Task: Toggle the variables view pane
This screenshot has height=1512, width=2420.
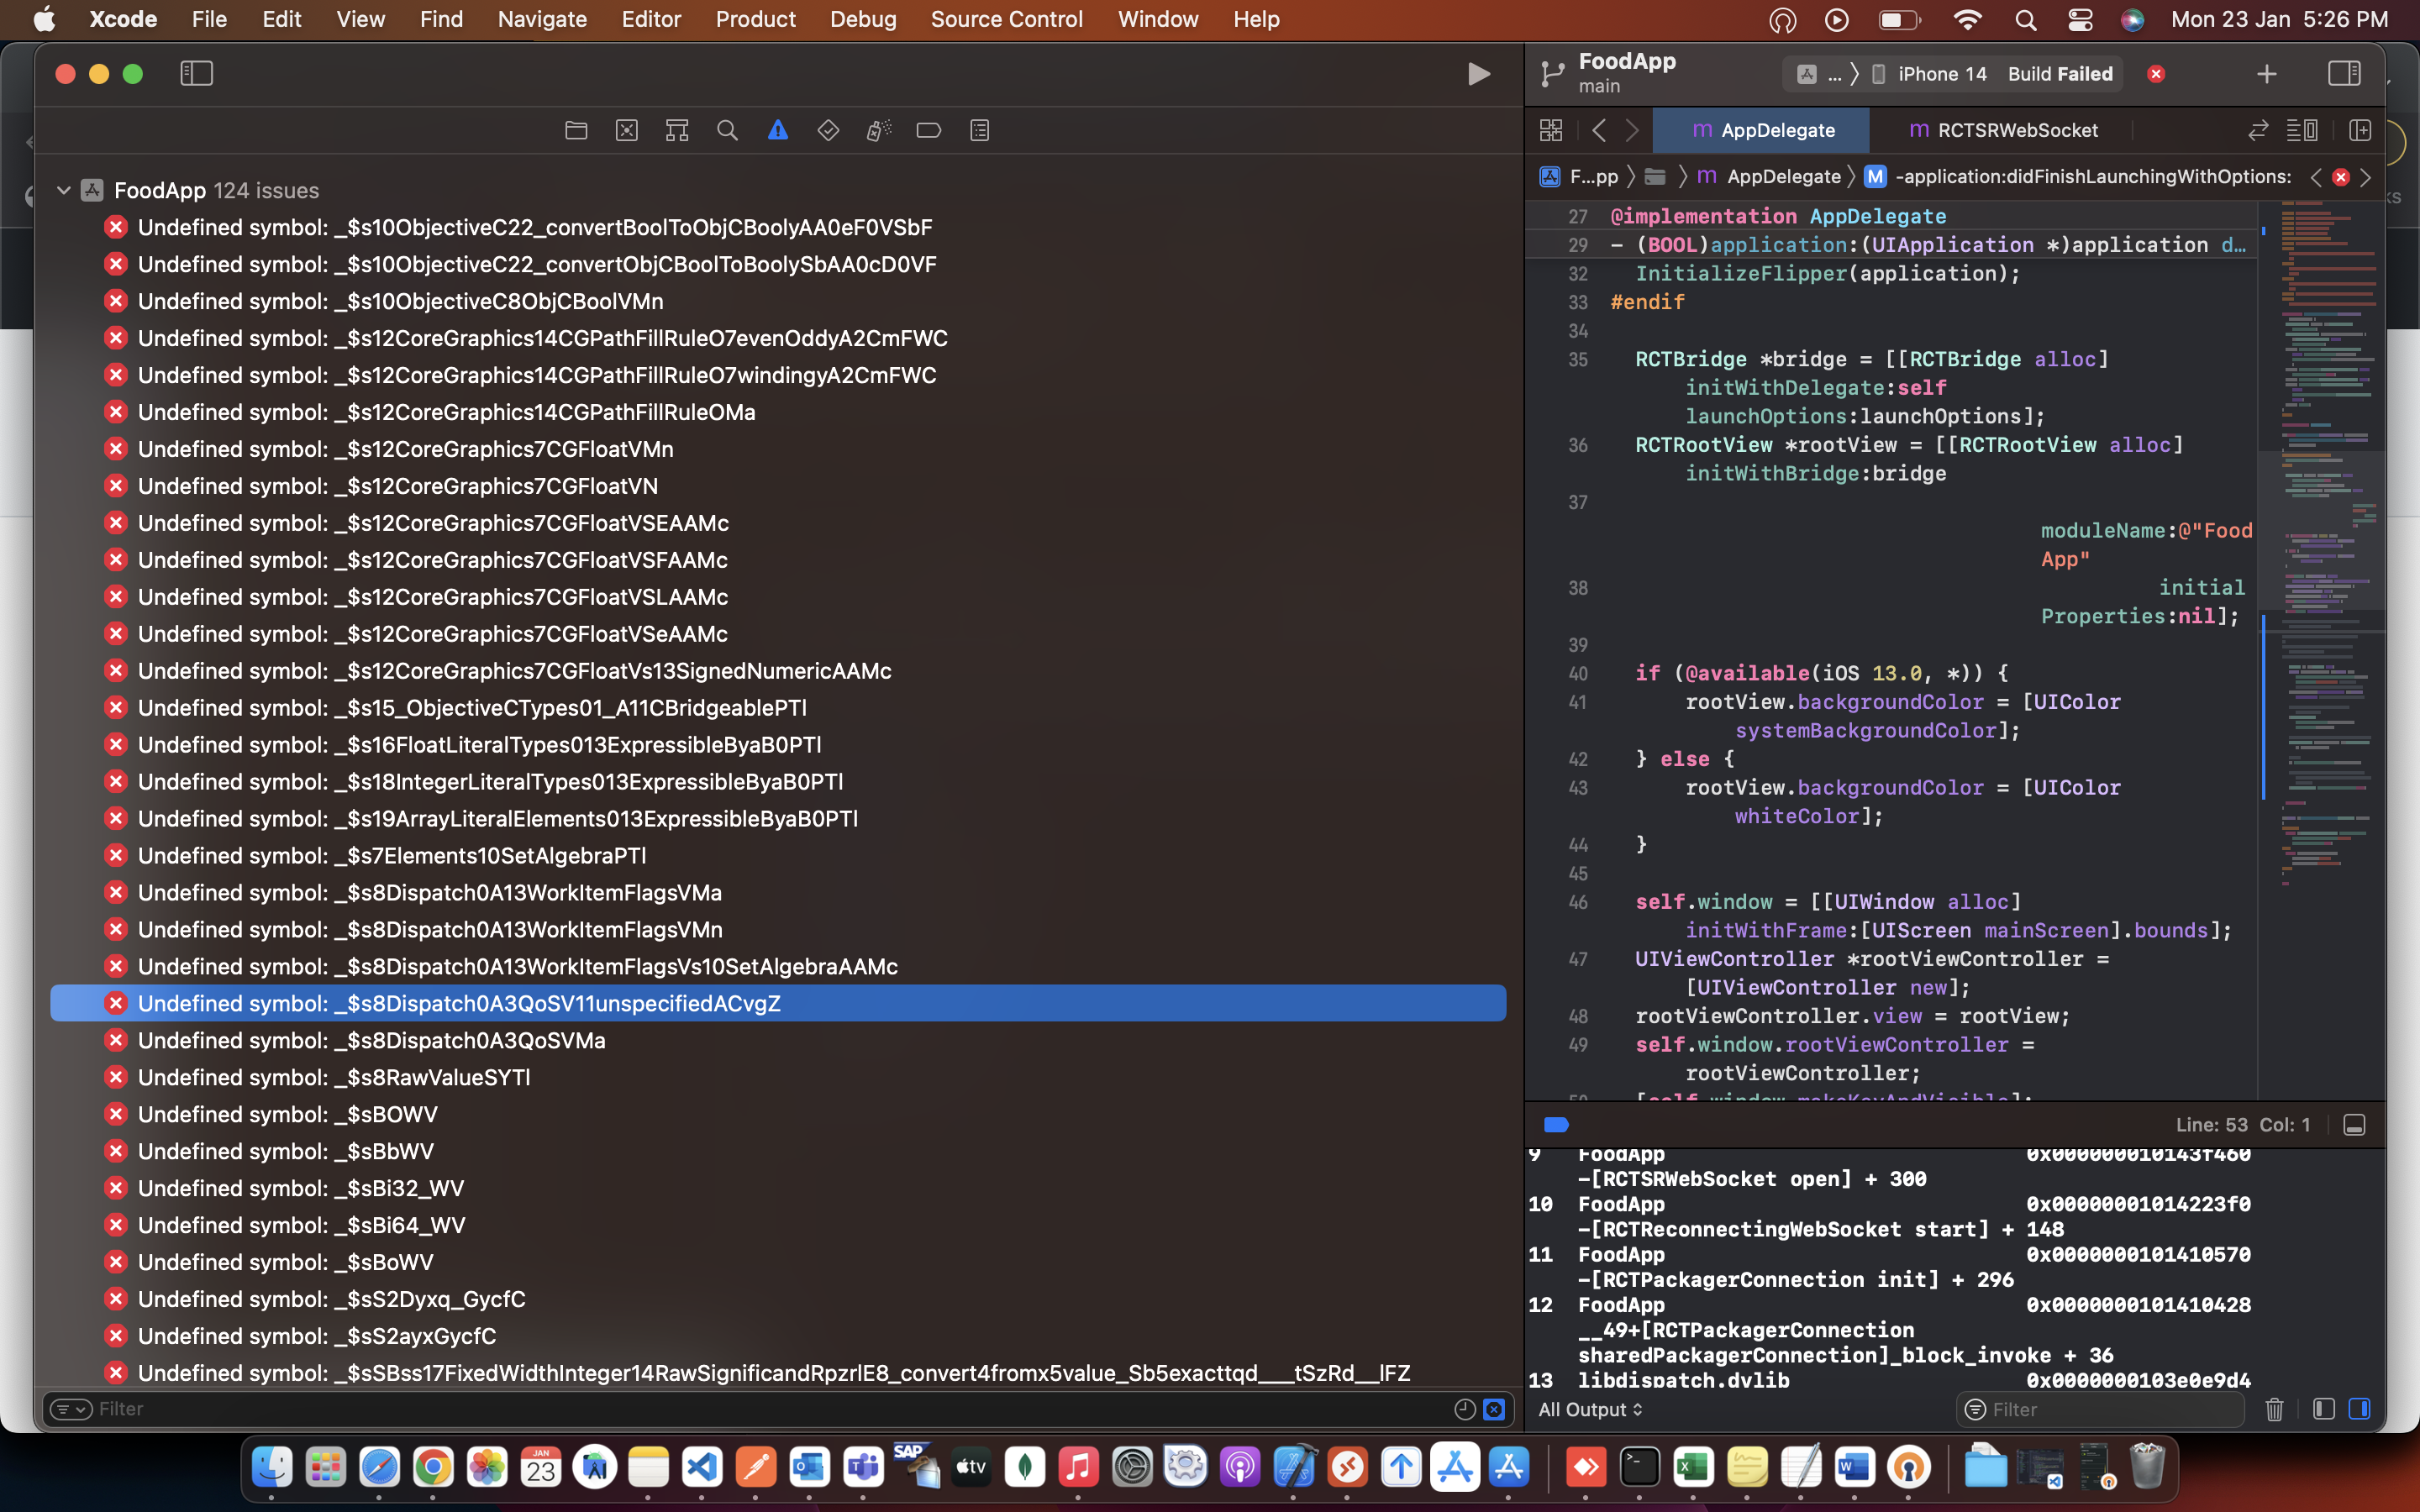Action: [x=2324, y=1409]
